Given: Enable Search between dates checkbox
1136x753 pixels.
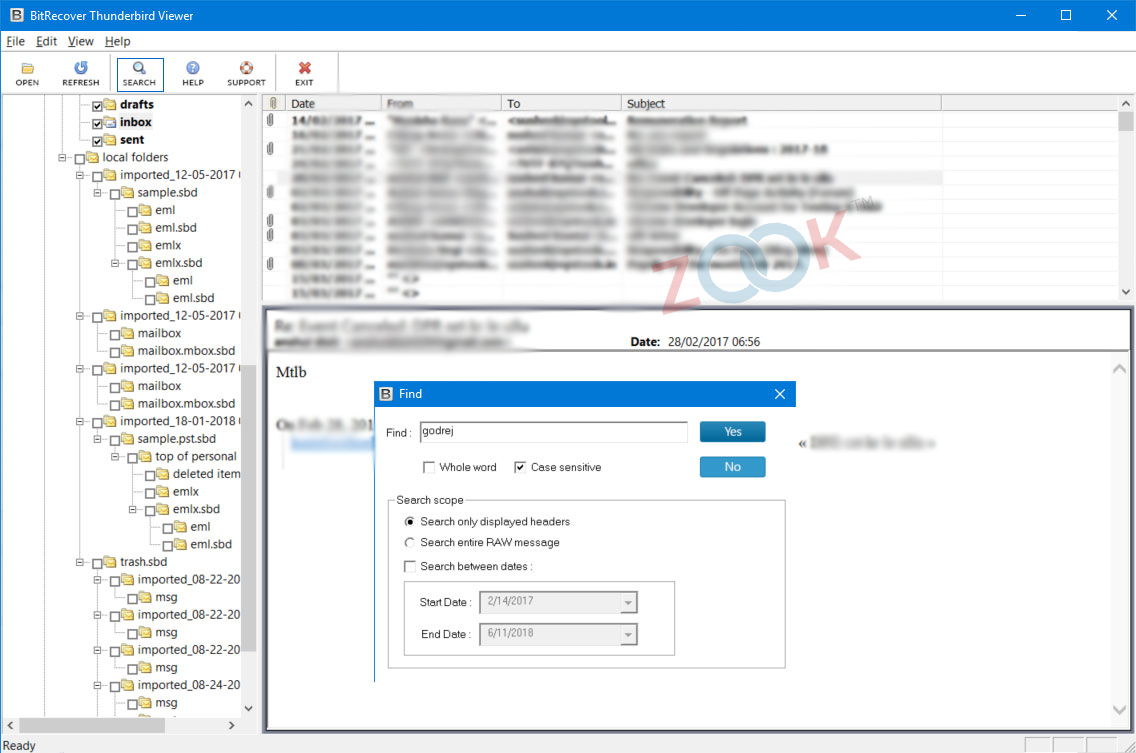Looking at the screenshot, I should 410,567.
